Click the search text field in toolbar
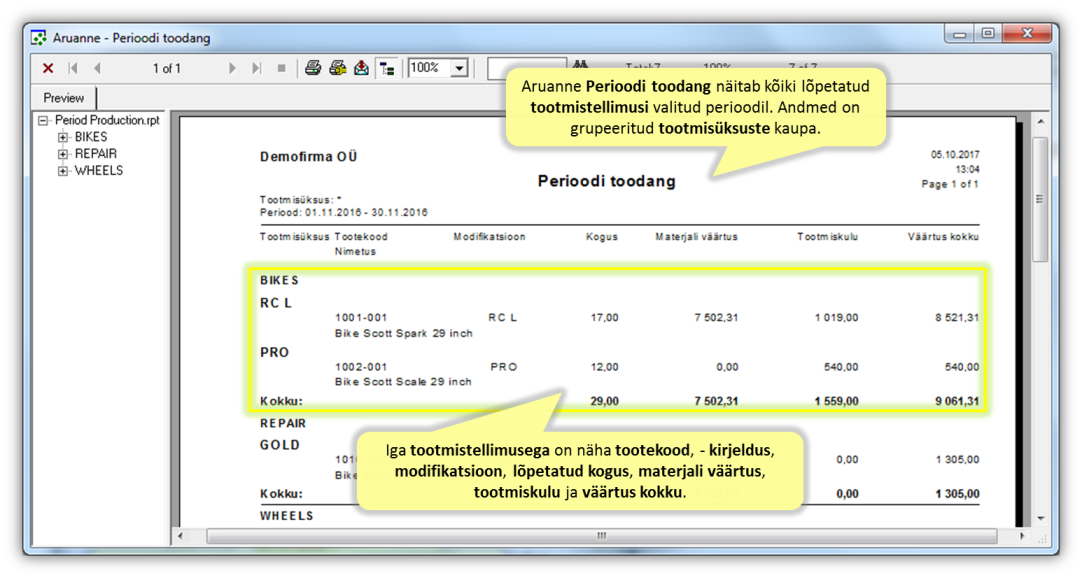This screenshot has height=578, width=1082. click(526, 68)
